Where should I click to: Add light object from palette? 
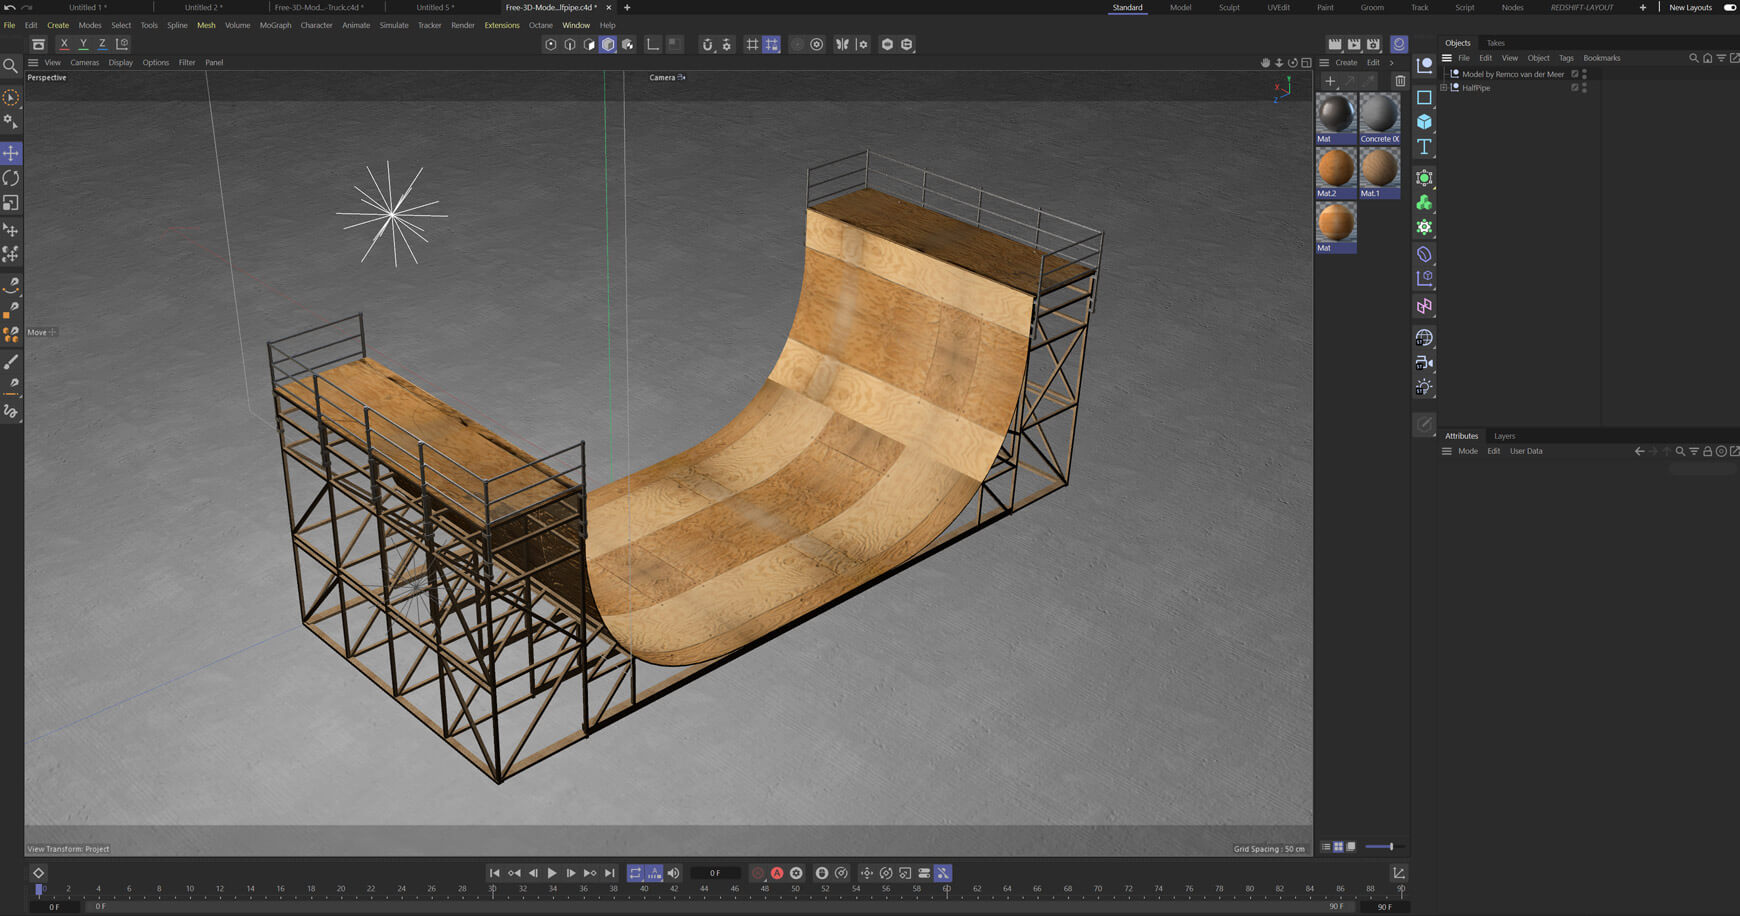(x=1424, y=388)
